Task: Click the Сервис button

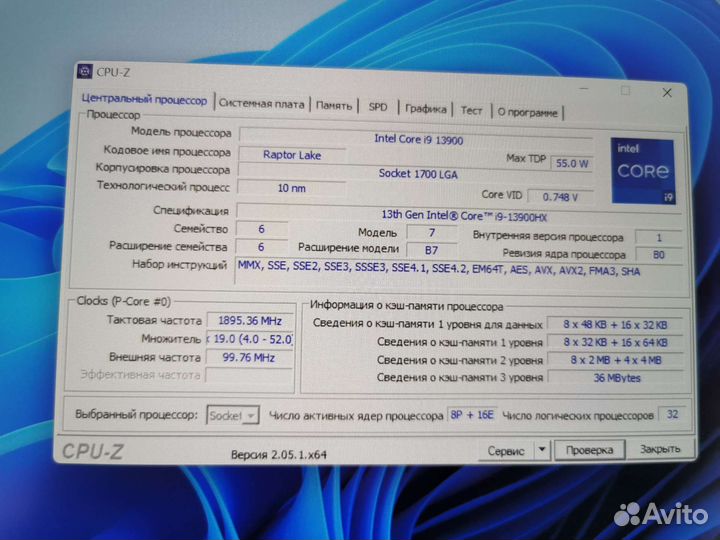Action: pyautogui.click(x=506, y=450)
